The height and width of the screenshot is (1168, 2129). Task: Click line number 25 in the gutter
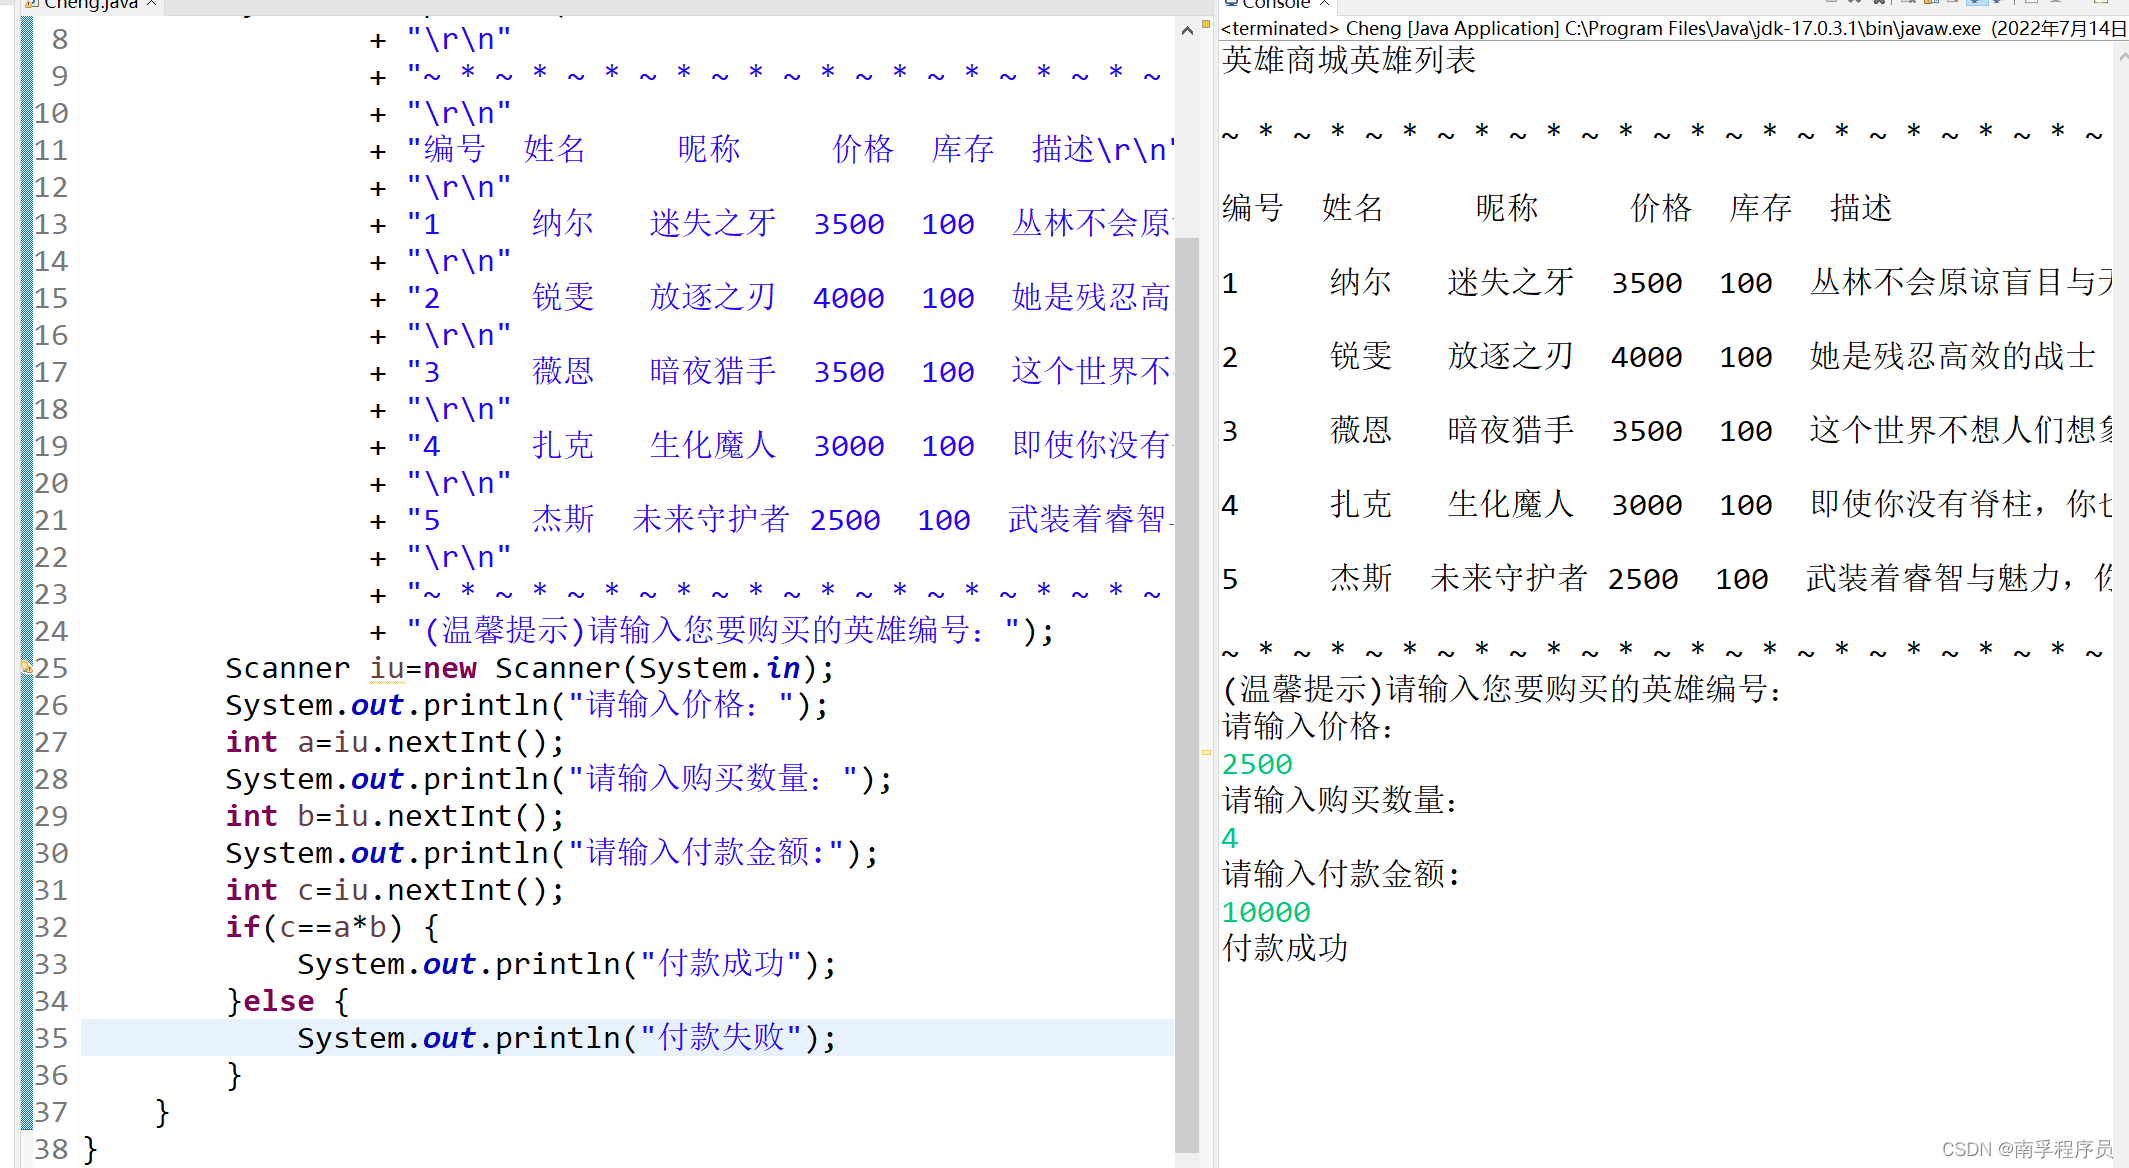coord(51,668)
